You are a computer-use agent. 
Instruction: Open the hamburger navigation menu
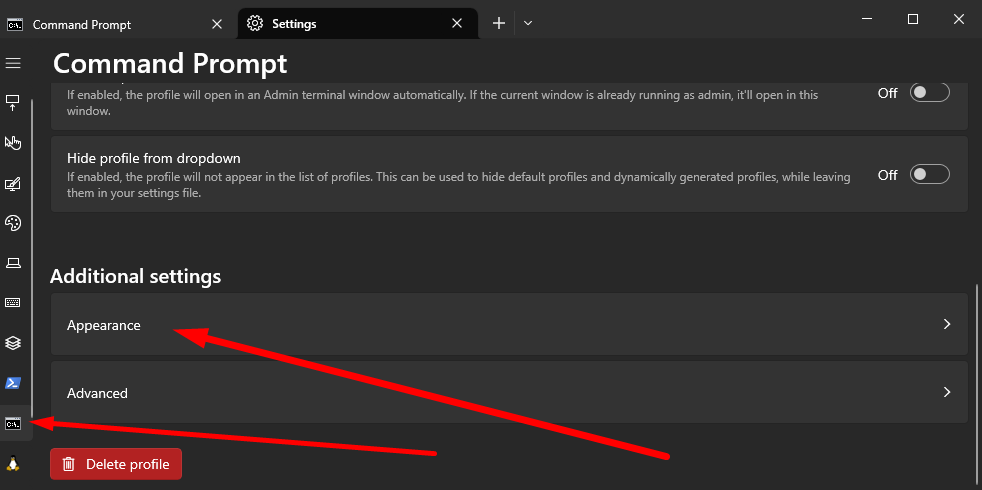(13, 63)
